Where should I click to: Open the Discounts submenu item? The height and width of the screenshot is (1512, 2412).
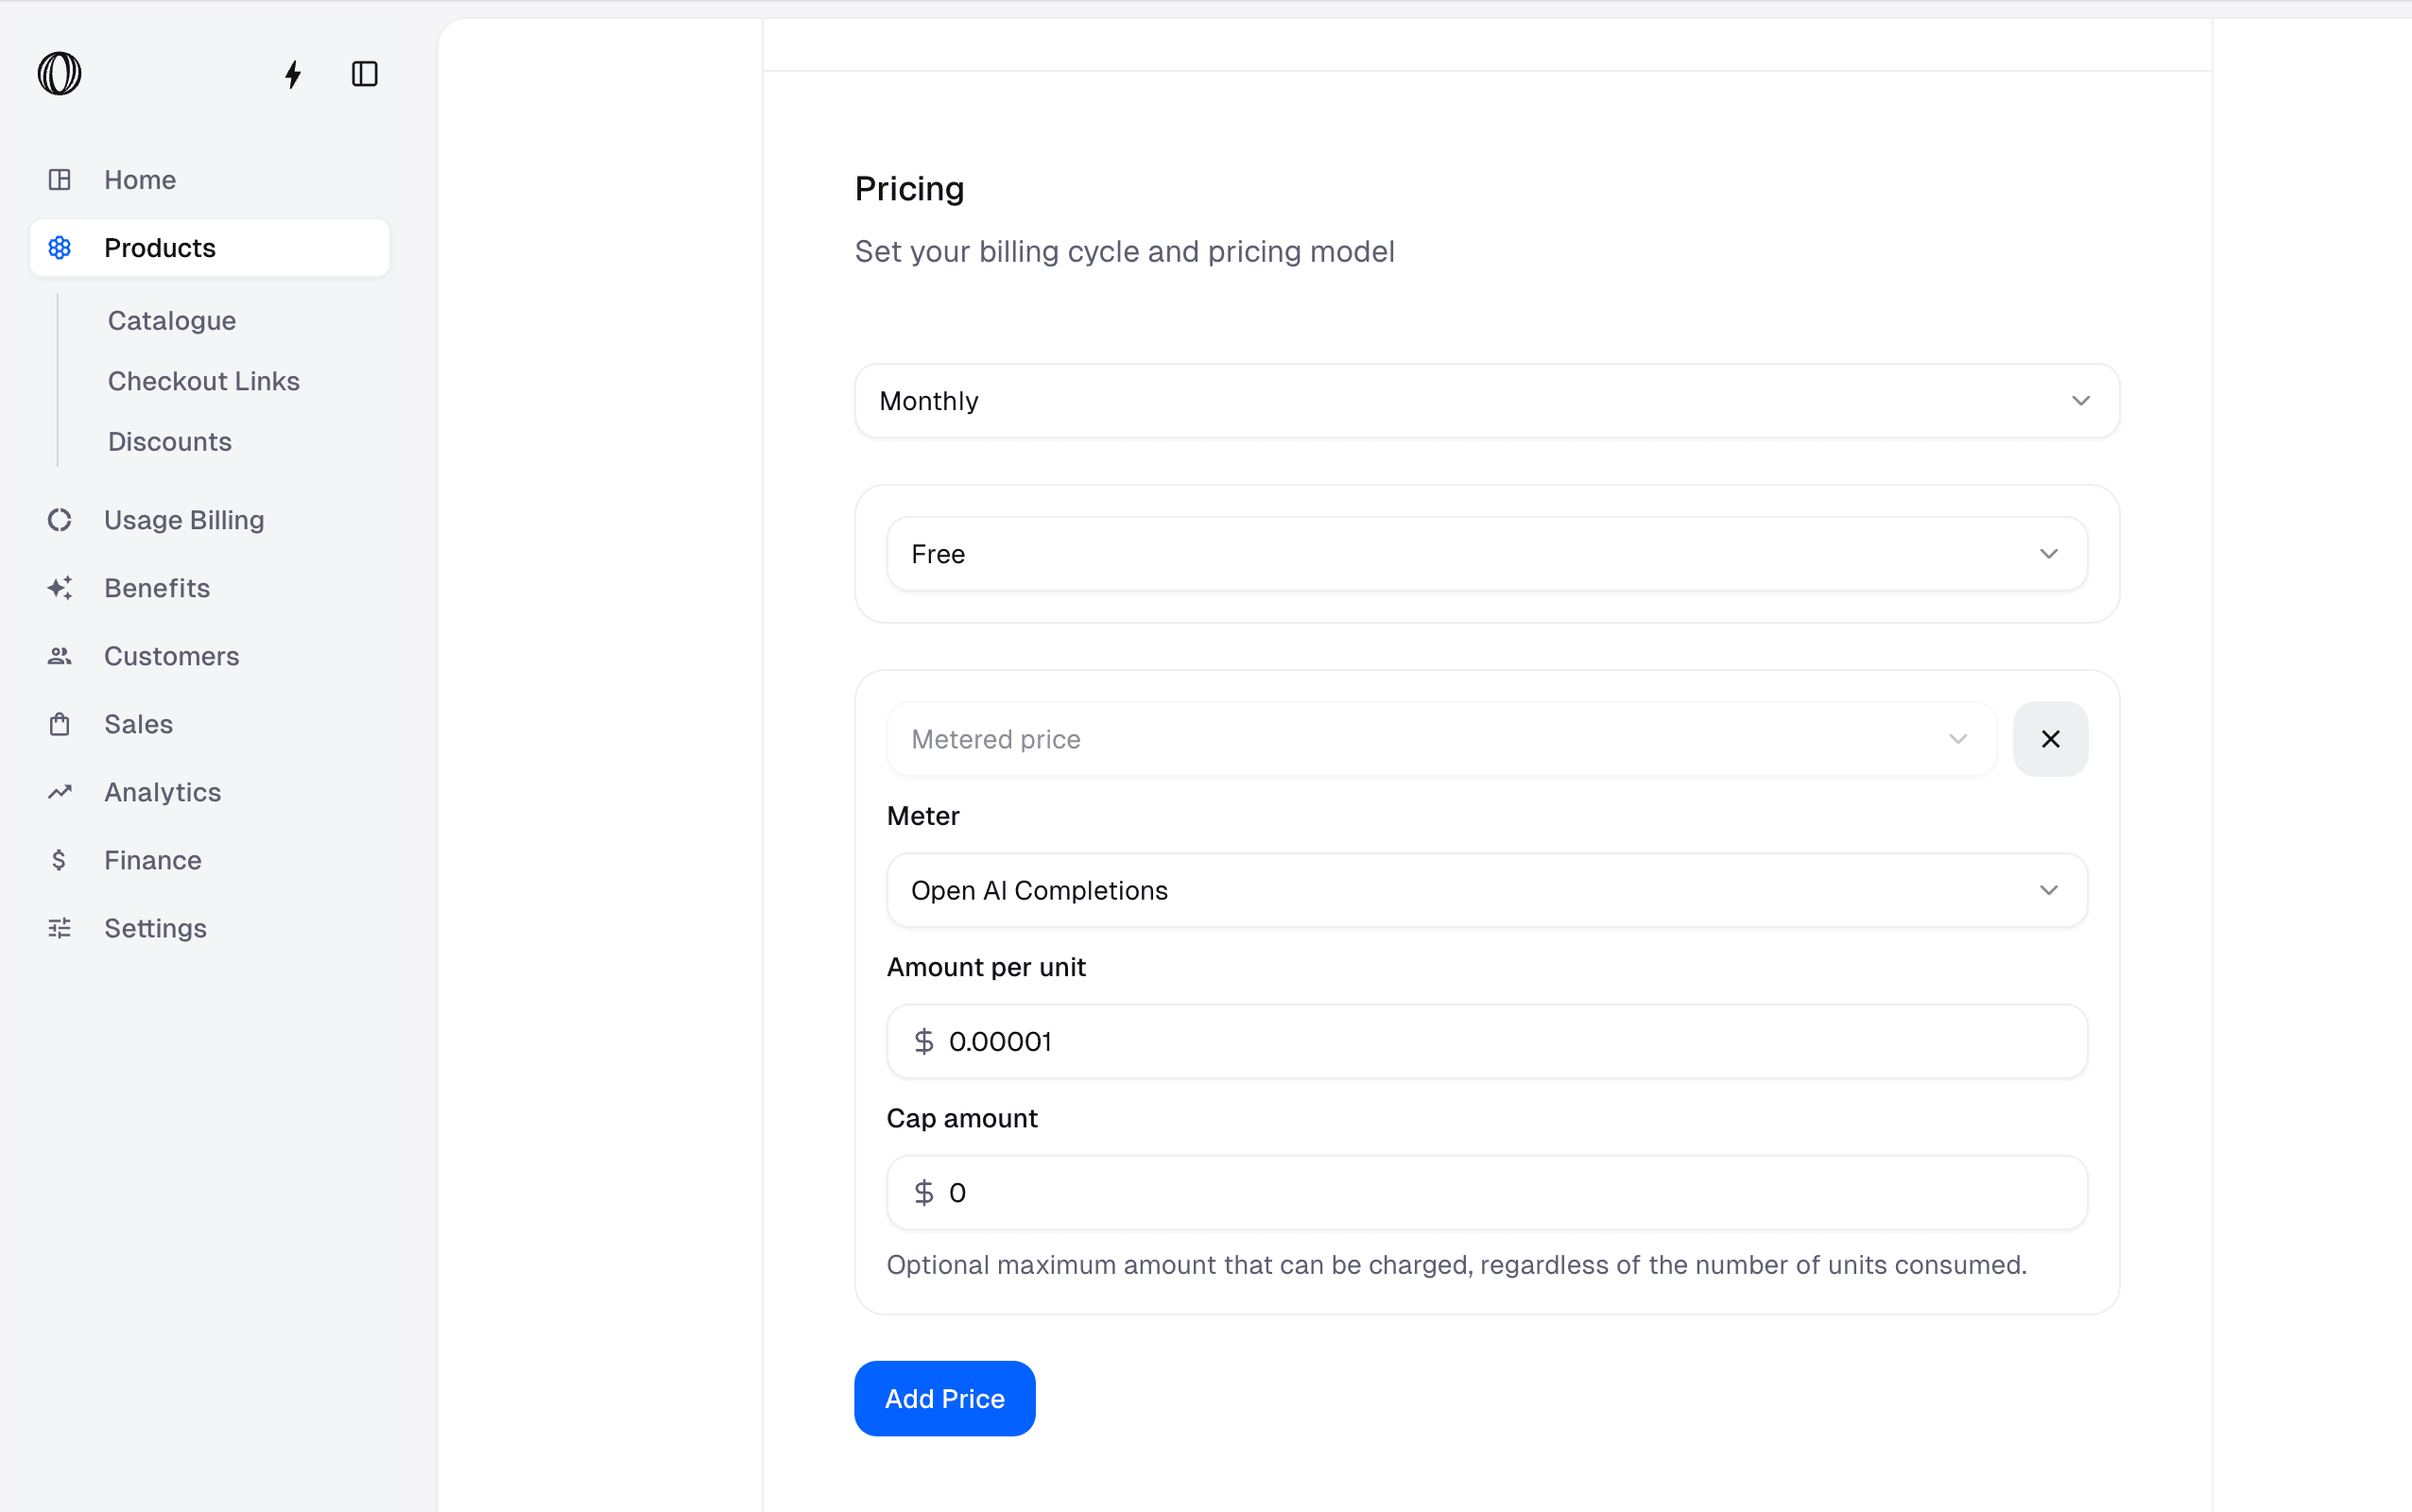pos(170,442)
